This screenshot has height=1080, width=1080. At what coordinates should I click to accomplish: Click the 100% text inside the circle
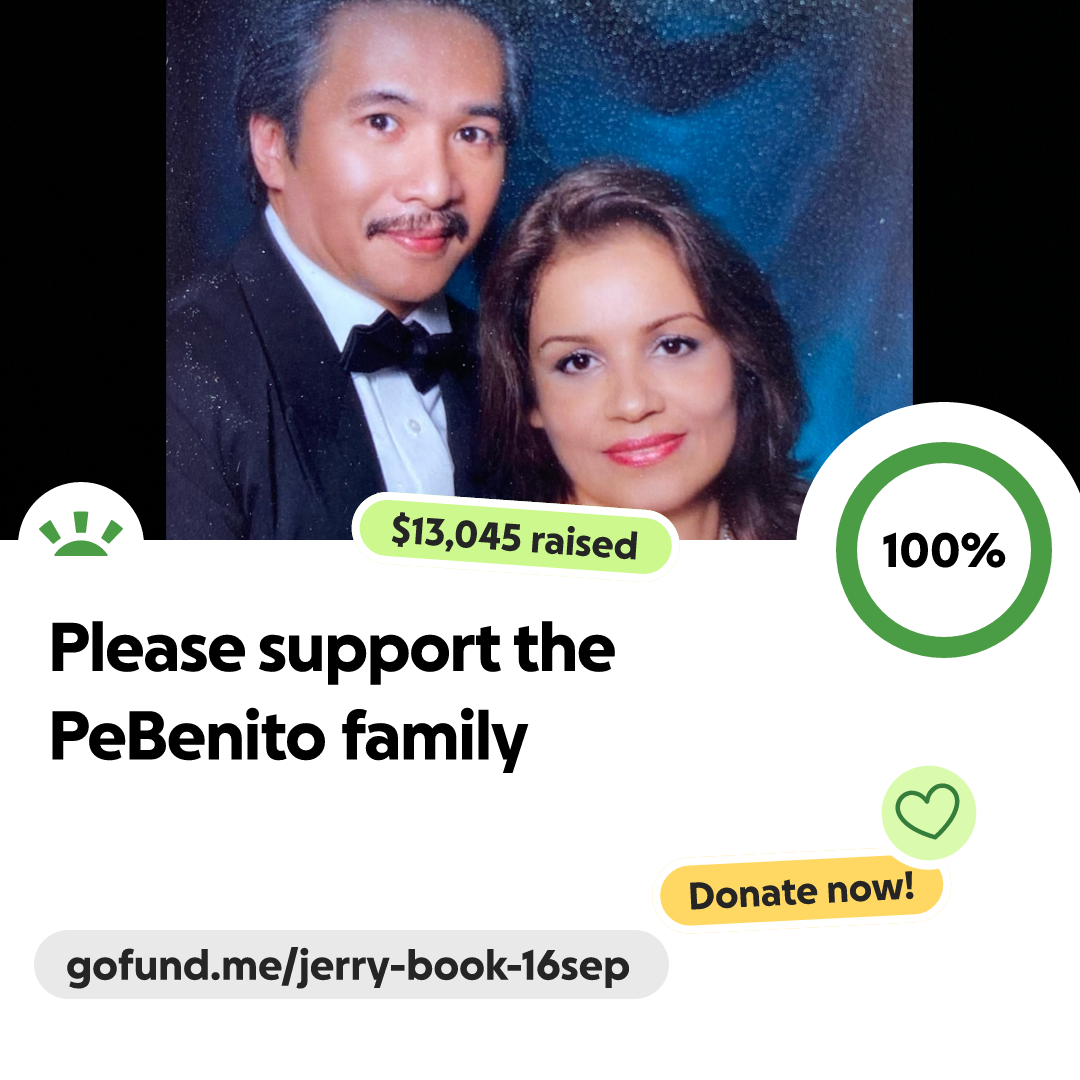click(944, 550)
